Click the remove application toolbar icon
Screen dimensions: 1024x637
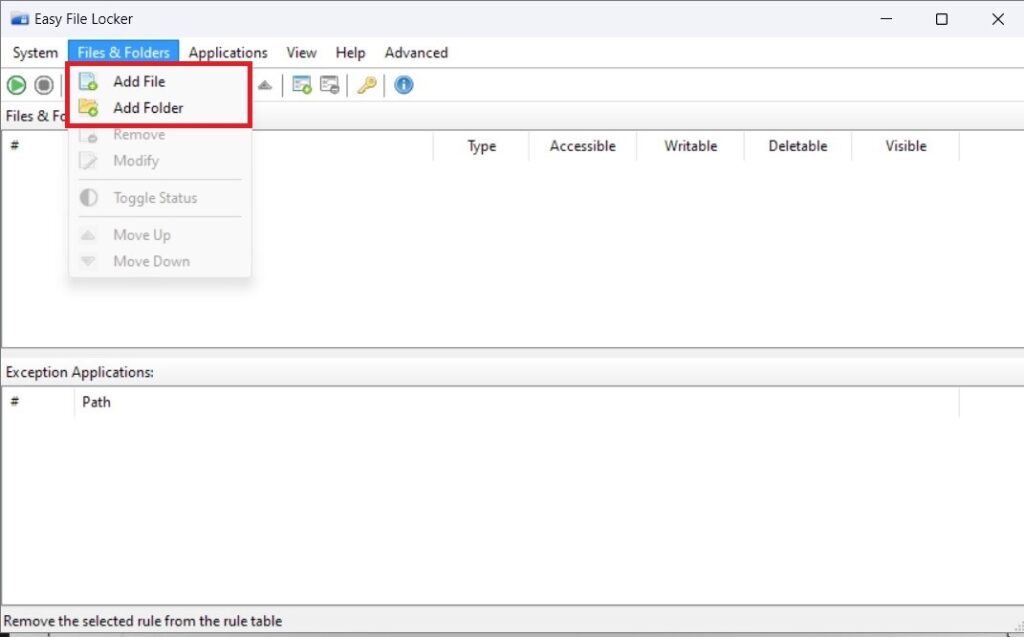329,85
